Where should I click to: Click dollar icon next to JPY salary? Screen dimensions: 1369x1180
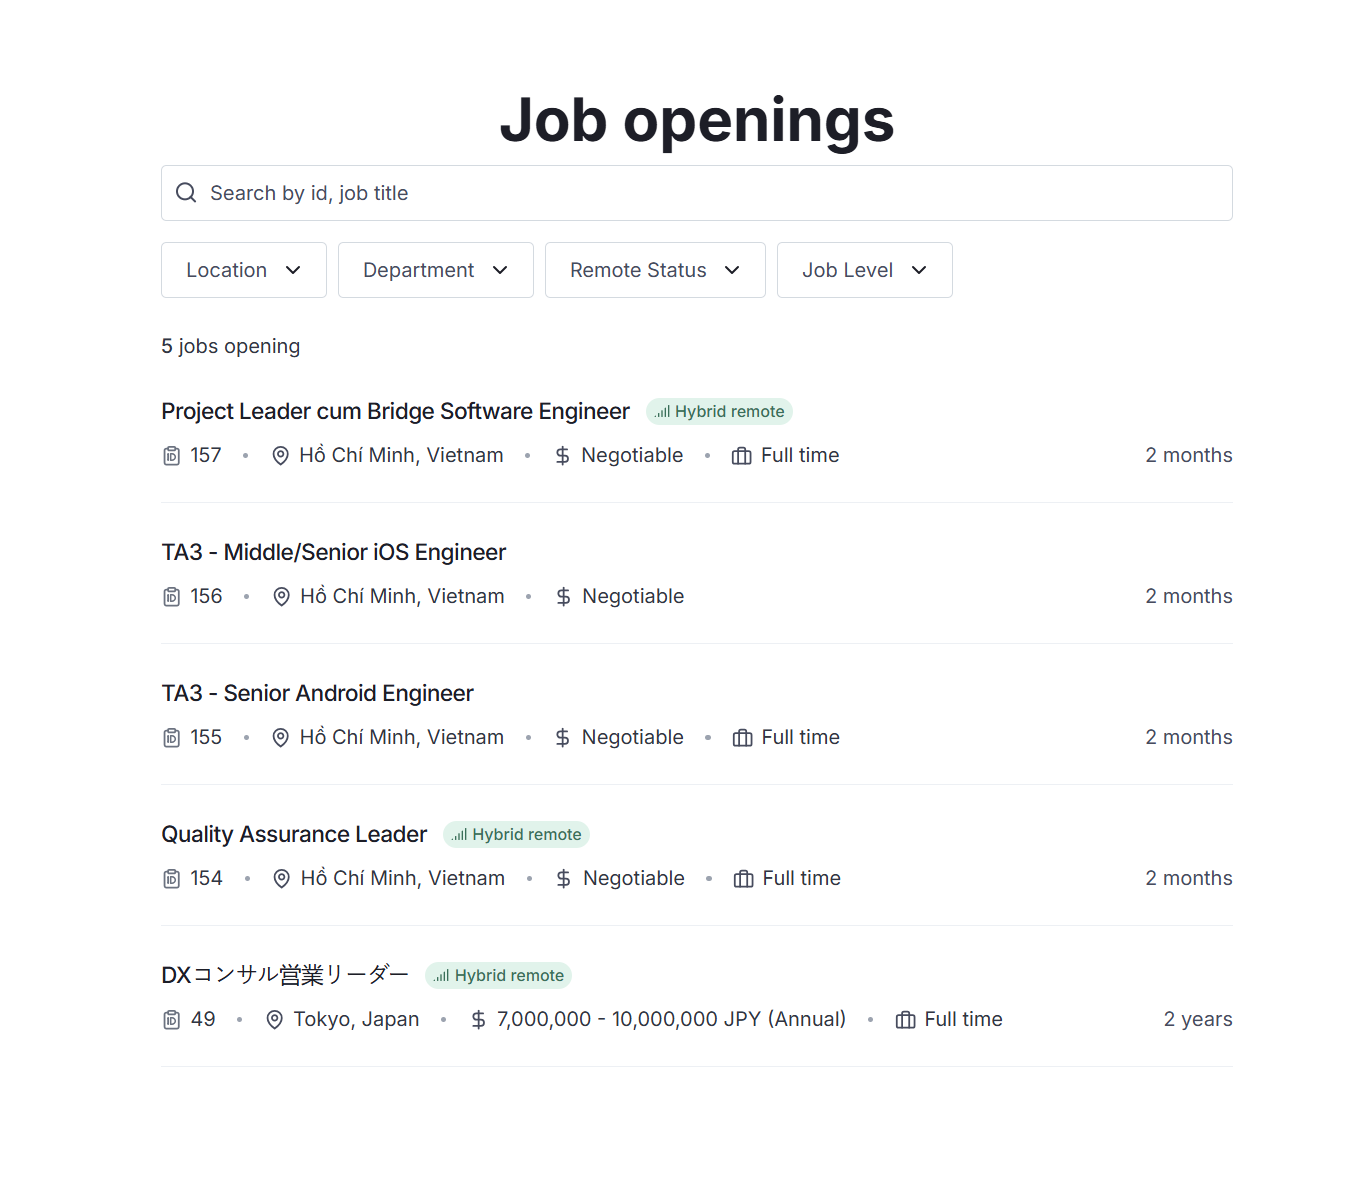click(478, 1020)
